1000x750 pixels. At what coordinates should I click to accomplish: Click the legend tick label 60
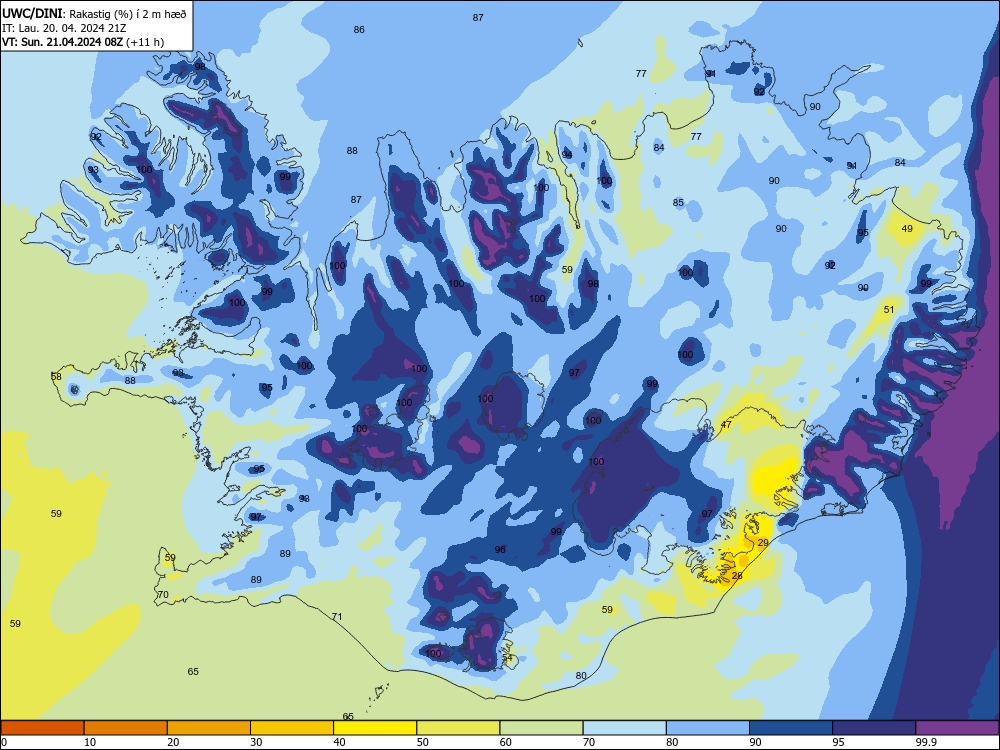pos(506,742)
